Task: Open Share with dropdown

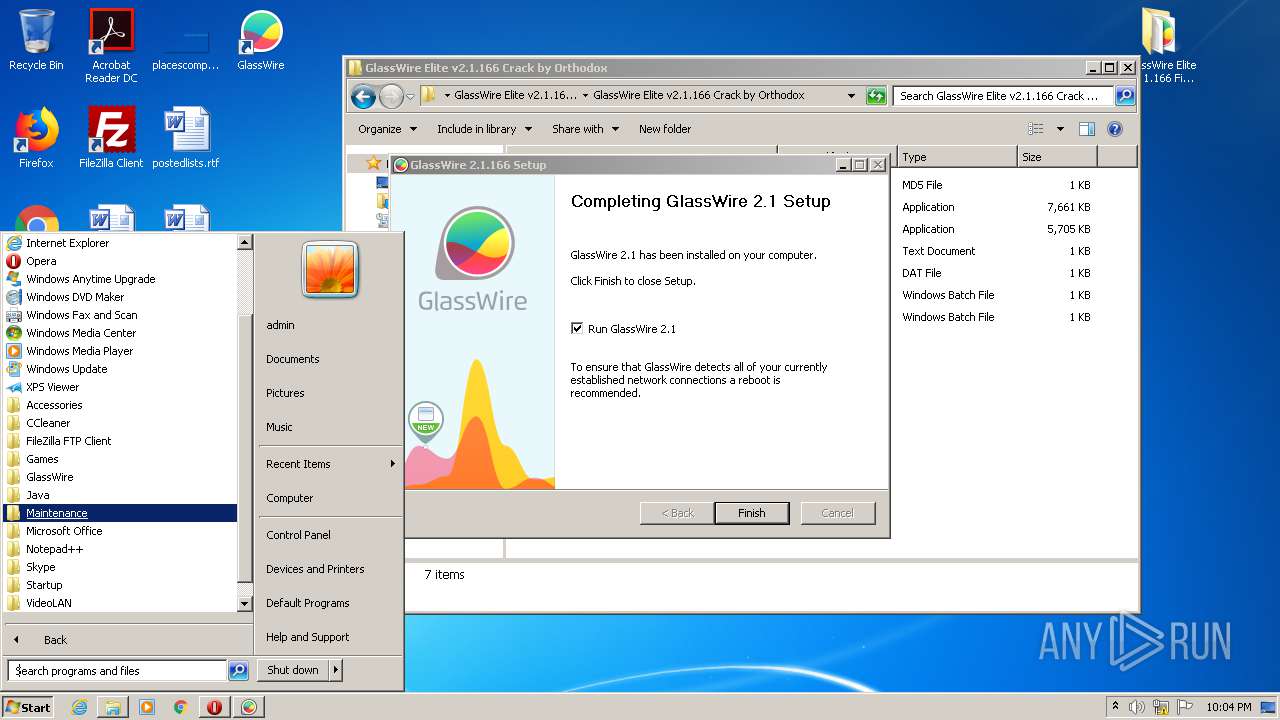Action: coord(585,129)
